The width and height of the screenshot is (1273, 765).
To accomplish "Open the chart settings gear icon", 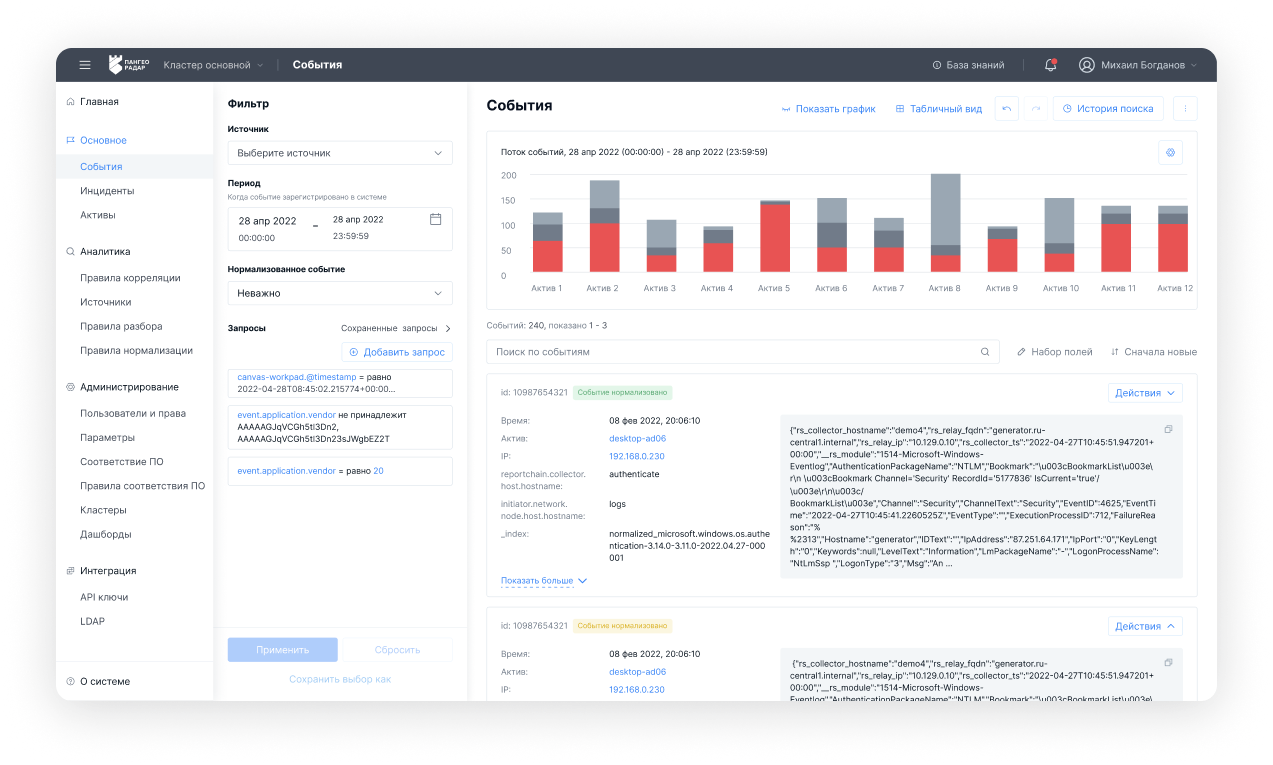I will click(x=1170, y=152).
